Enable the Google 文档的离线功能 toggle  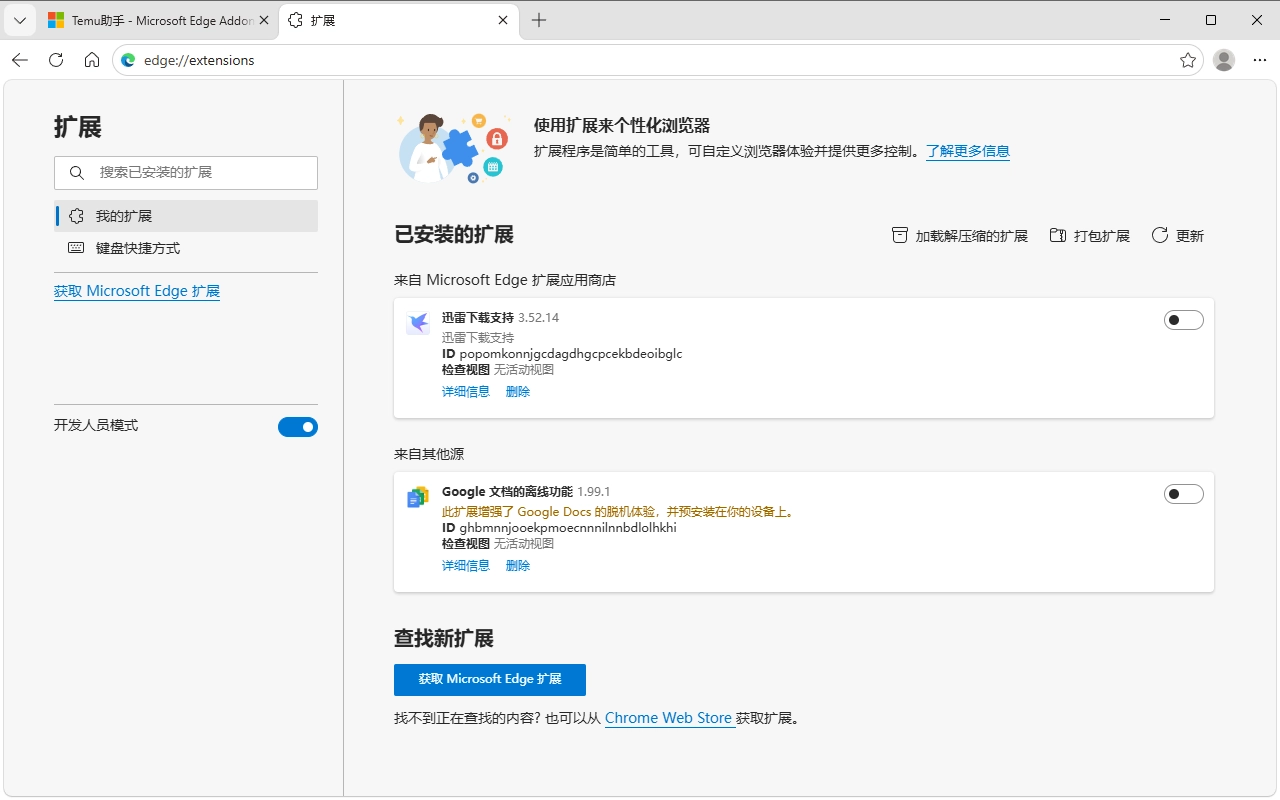[1183, 493]
